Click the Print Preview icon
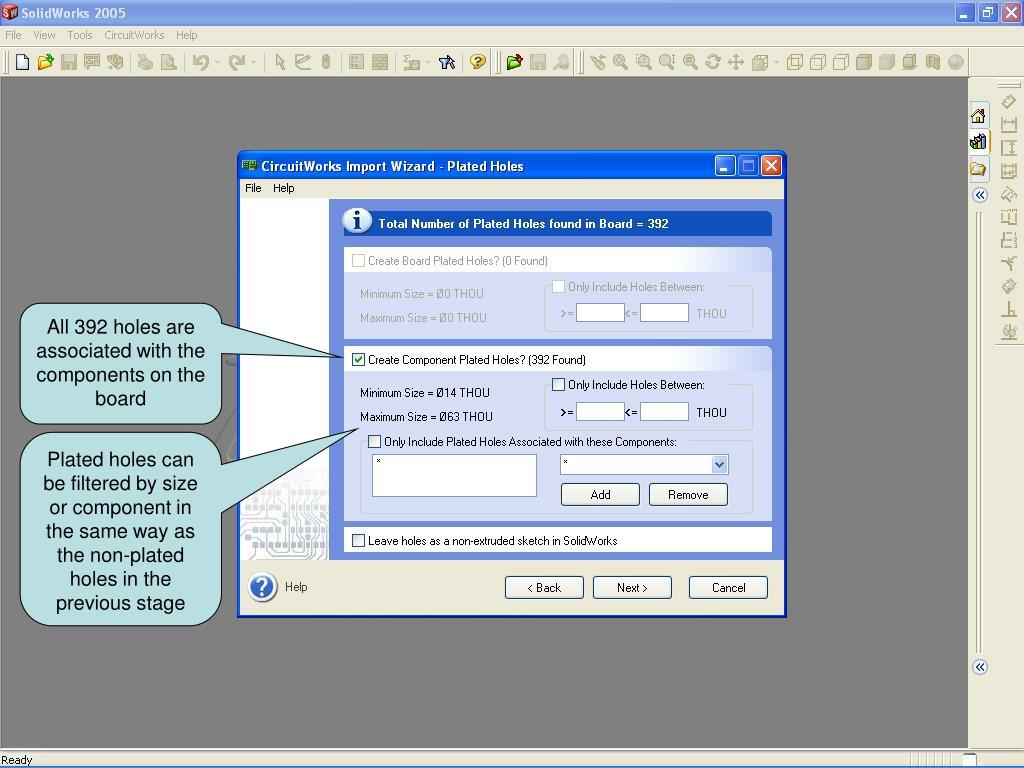Viewport: 1024px width, 768px height. [168, 62]
